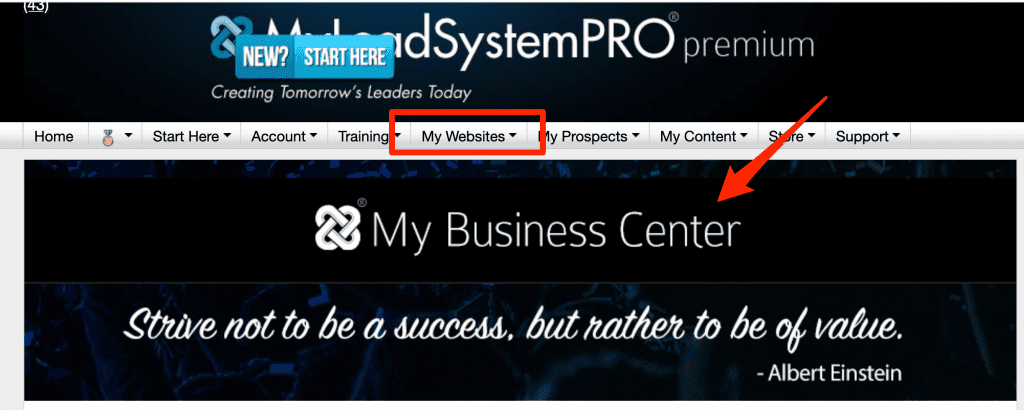Expand the Account dropdown menu

click(284, 136)
